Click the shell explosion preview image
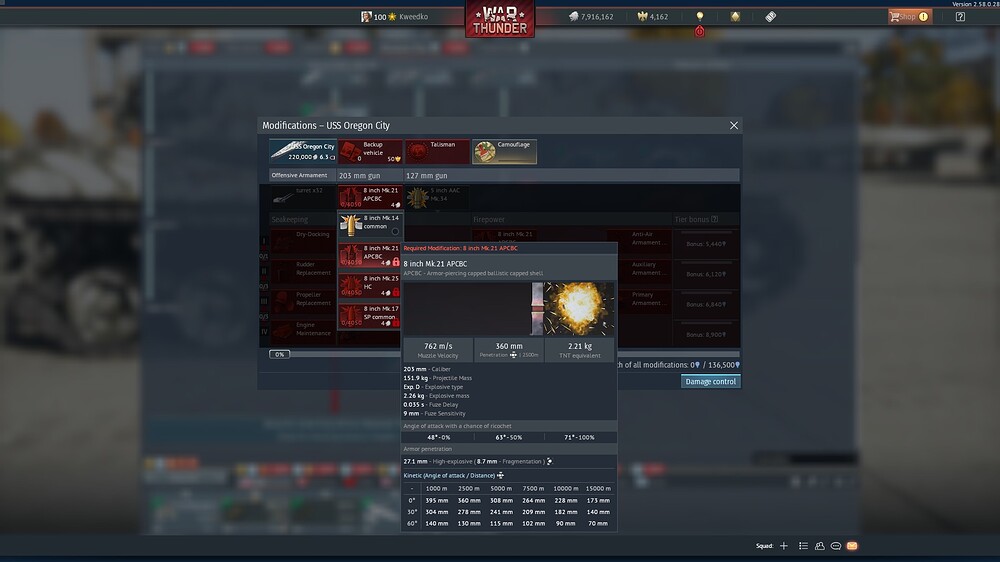This screenshot has width=1000, height=562. [509, 309]
